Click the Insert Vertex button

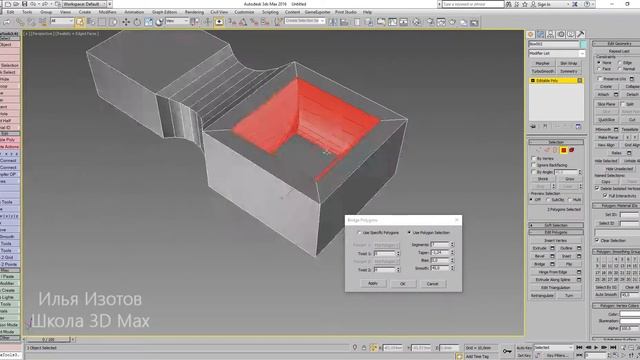click(556, 240)
